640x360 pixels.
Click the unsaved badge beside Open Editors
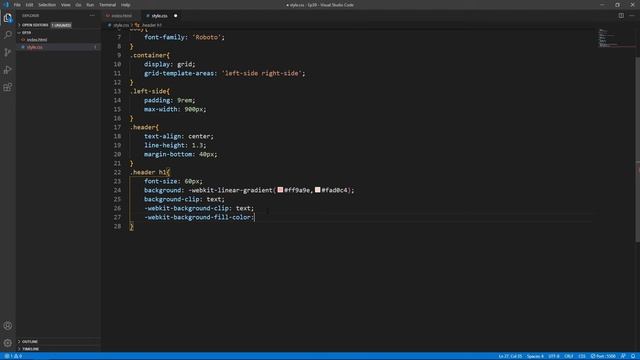61,25
